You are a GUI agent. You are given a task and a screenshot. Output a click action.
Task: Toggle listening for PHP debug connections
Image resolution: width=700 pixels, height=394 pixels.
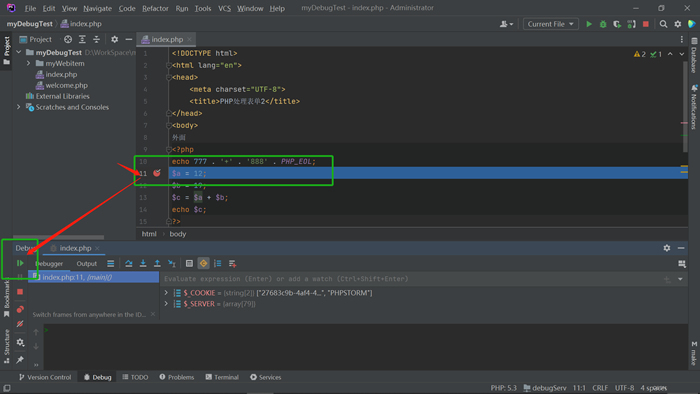(x=631, y=24)
